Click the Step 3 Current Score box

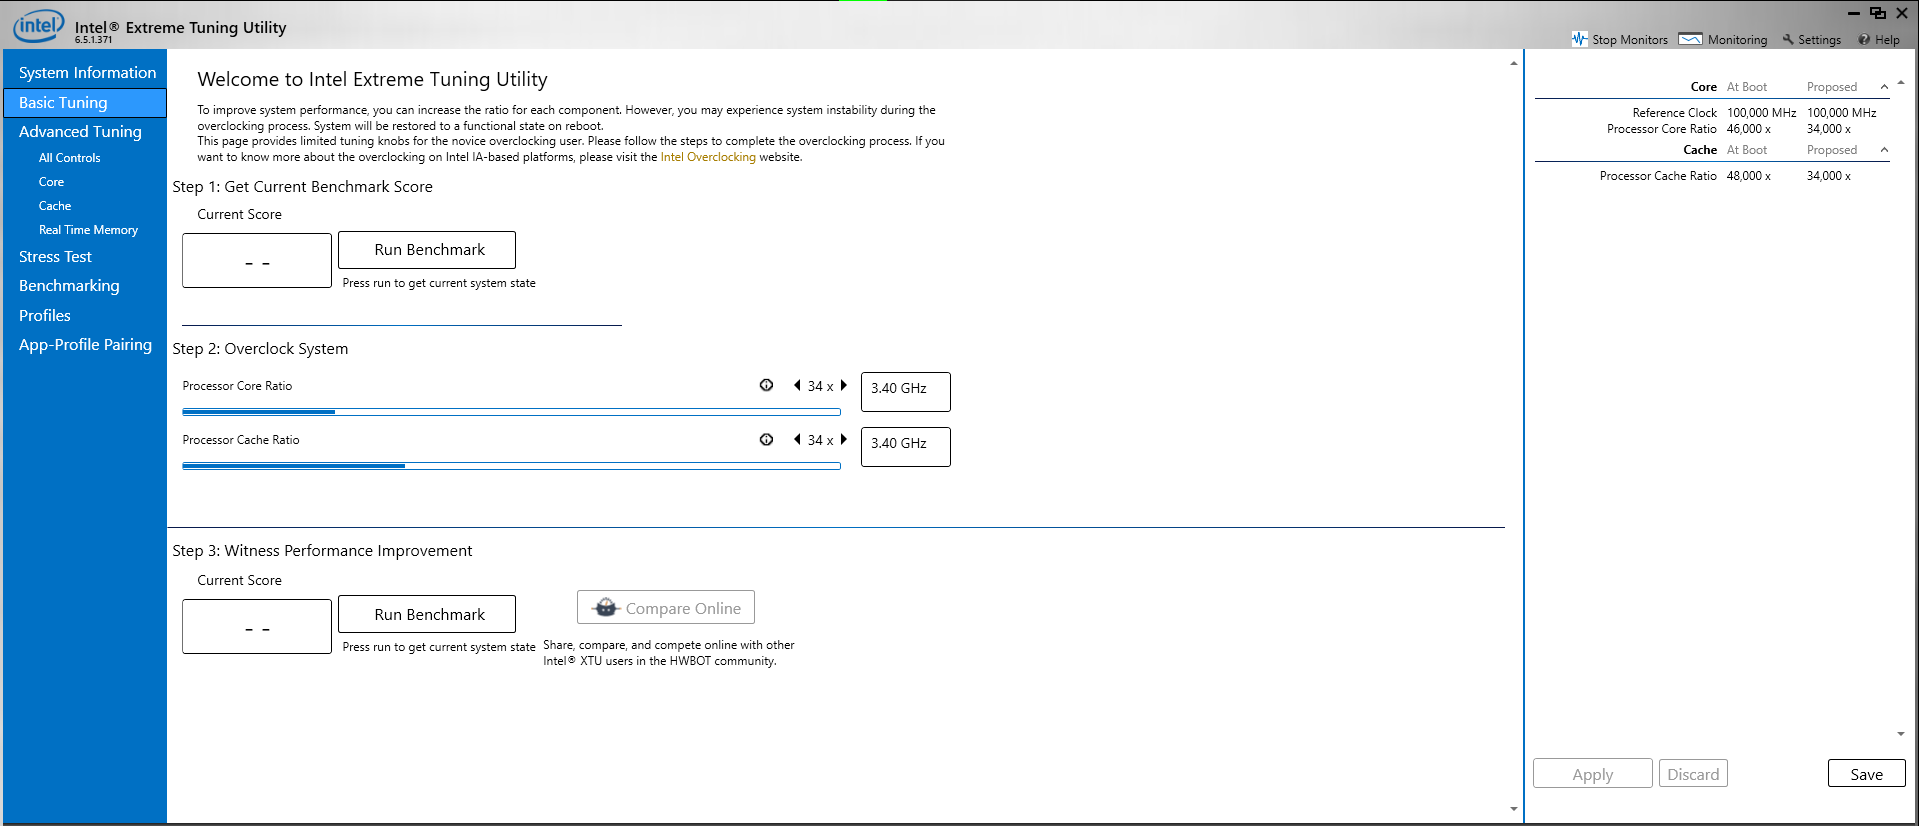257,627
